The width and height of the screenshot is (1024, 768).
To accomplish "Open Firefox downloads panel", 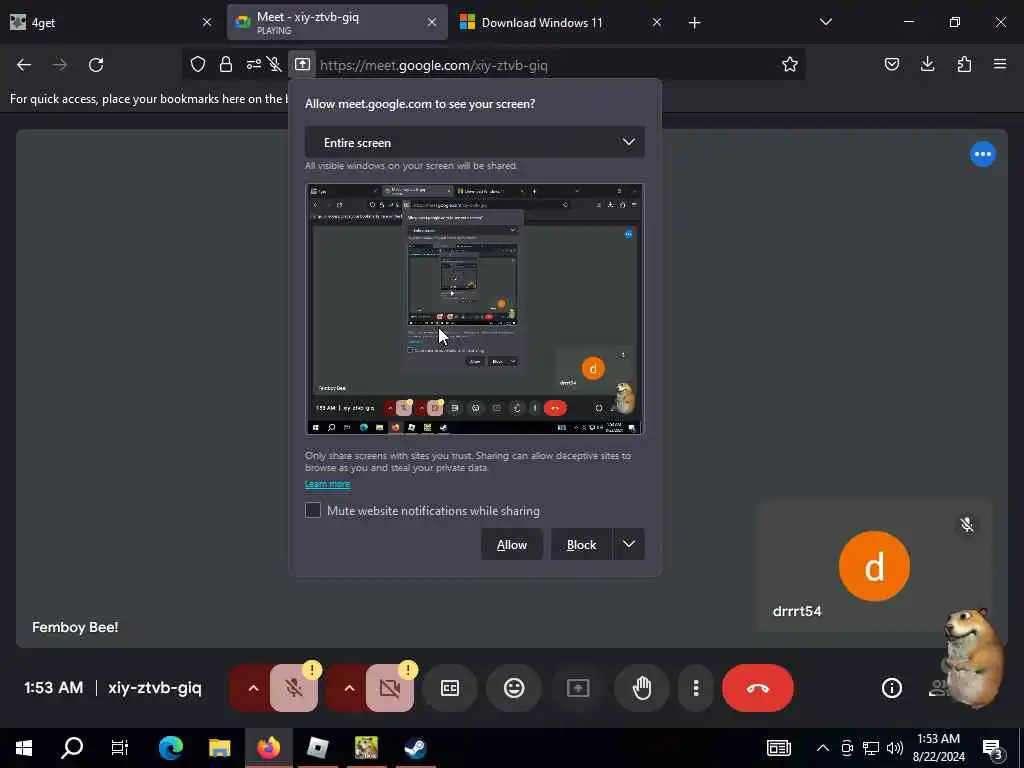I will pos(927,64).
